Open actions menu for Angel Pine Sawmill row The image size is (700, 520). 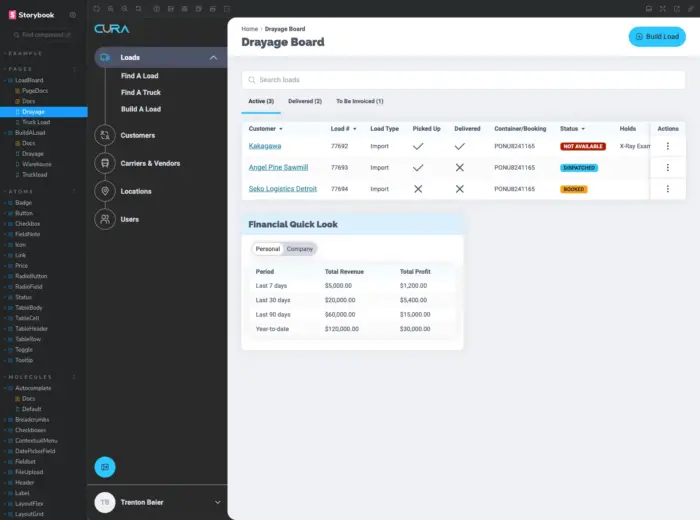tap(667, 167)
